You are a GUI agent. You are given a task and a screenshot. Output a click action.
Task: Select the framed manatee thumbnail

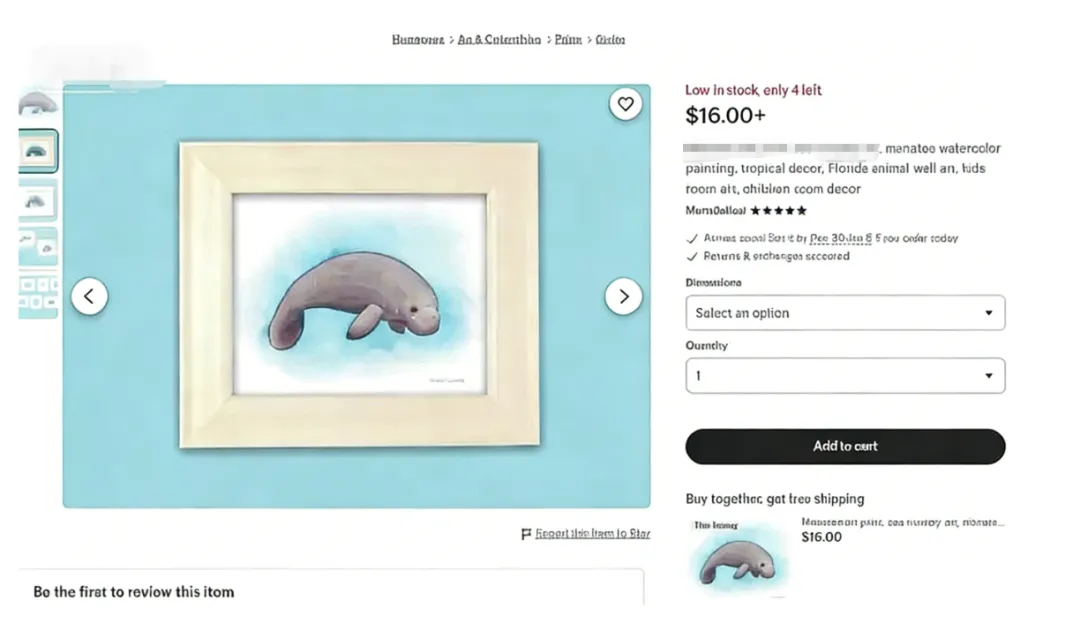click(38, 151)
